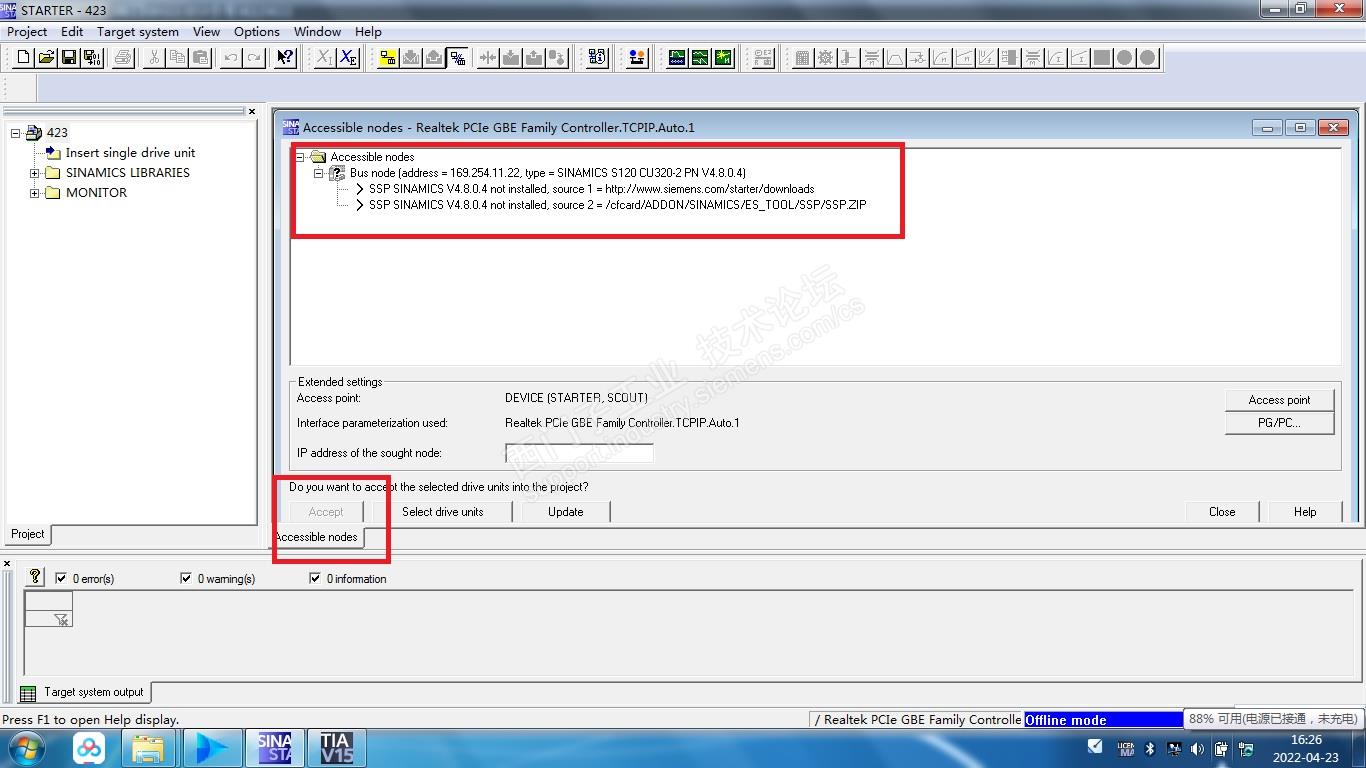This screenshot has height=768, width=1366.
Task: Open a project with the folder icon
Action: 46,58
